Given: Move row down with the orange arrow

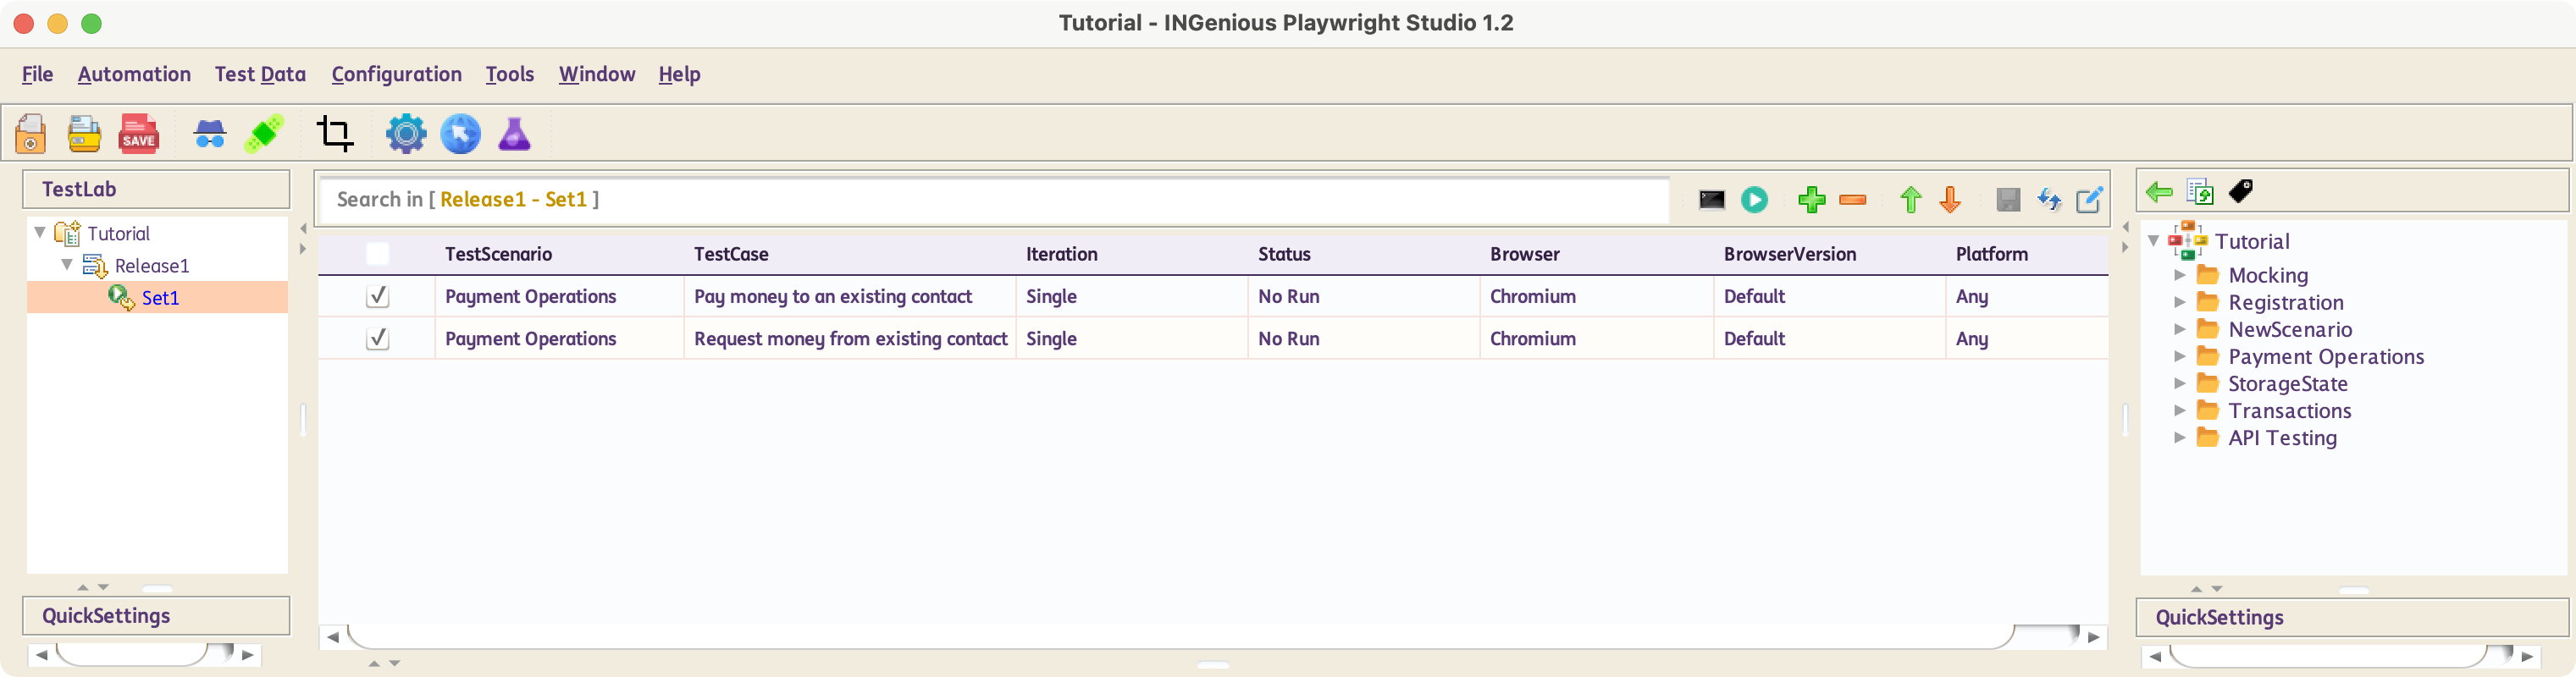Looking at the screenshot, I should tap(1949, 200).
